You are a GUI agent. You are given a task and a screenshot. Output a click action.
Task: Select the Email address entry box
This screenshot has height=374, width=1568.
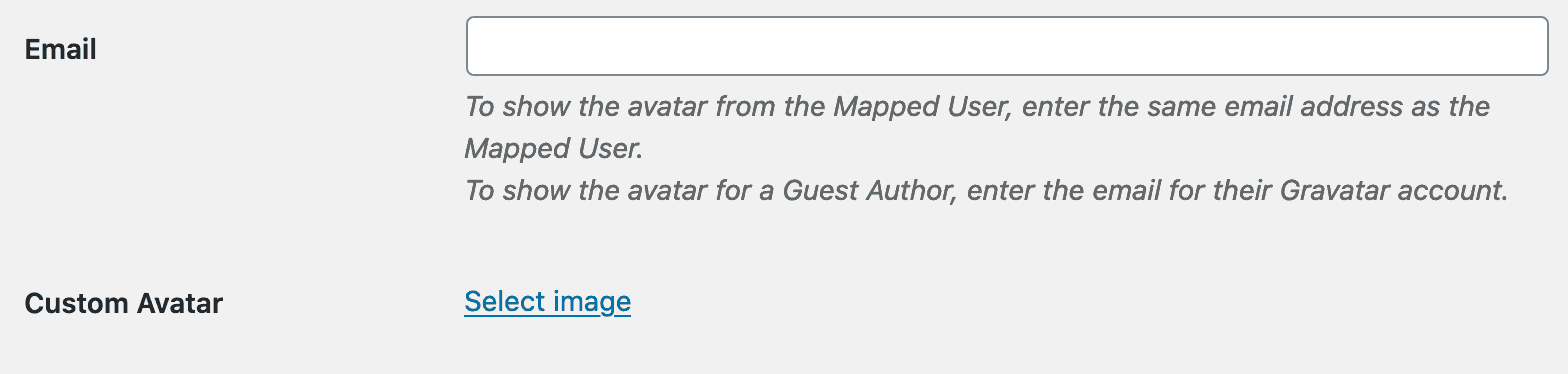(1007, 46)
